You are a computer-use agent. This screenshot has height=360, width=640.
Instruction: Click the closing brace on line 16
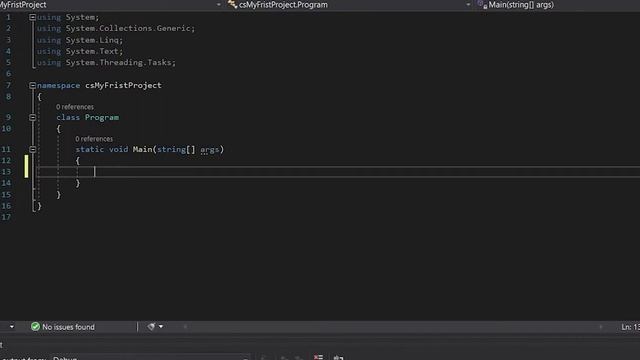pyautogui.click(x=39, y=206)
